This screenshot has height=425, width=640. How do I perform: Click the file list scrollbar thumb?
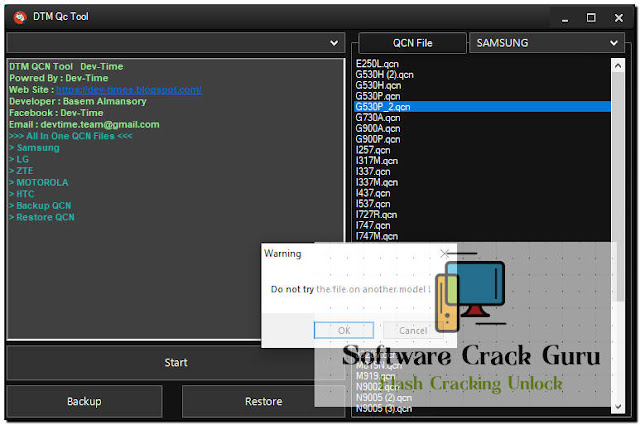tap(618, 187)
